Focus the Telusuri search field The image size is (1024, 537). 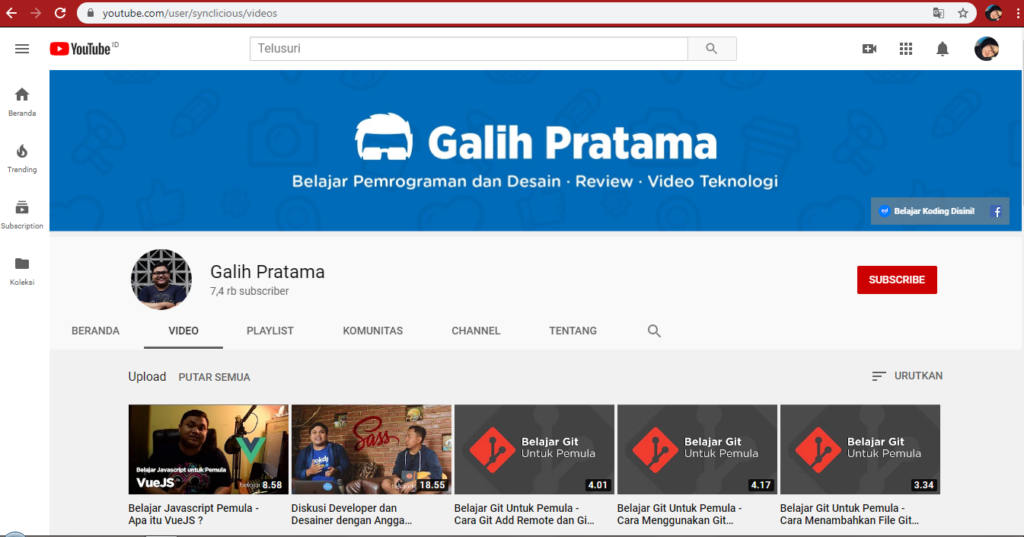click(x=468, y=48)
